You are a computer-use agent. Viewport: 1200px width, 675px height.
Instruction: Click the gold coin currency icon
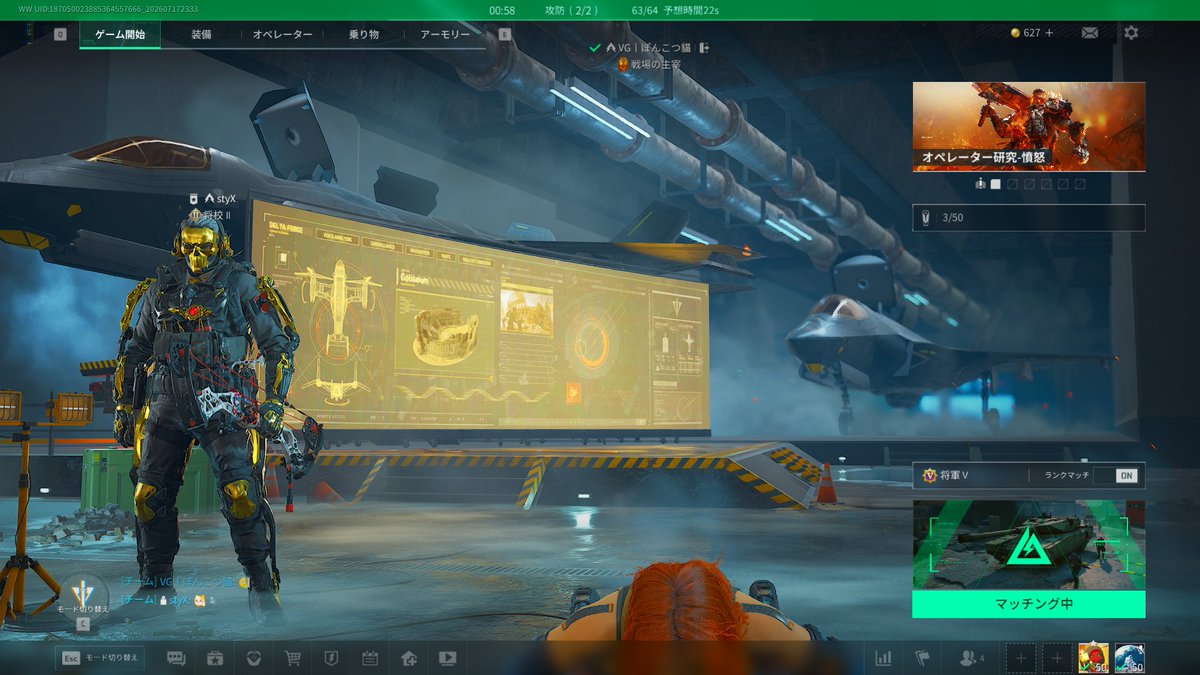tap(1015, 33)
